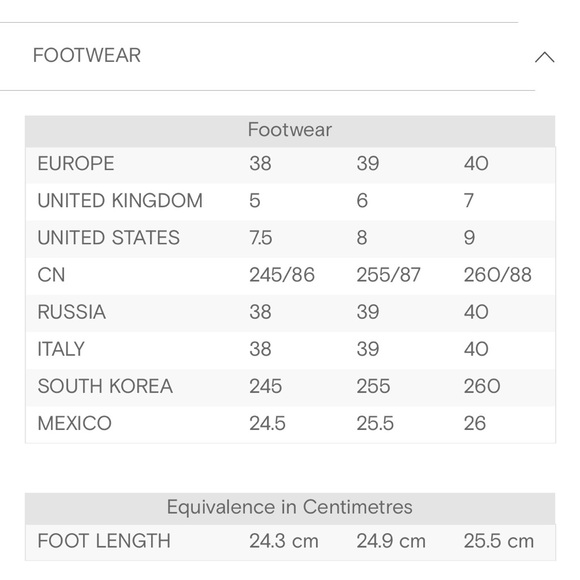
Task: Select United States size 7.5 cell
Action: click(261, 237)
